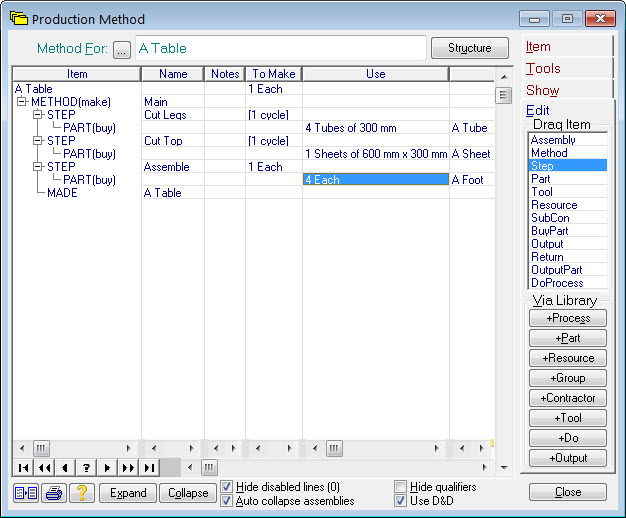Click the Use column header
Viewport: 626px width, 518px height.
coord(376,74)
